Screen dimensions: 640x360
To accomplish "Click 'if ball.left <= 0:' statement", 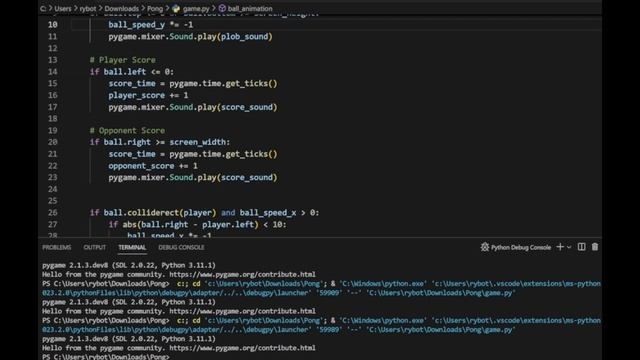I will 132,72.
